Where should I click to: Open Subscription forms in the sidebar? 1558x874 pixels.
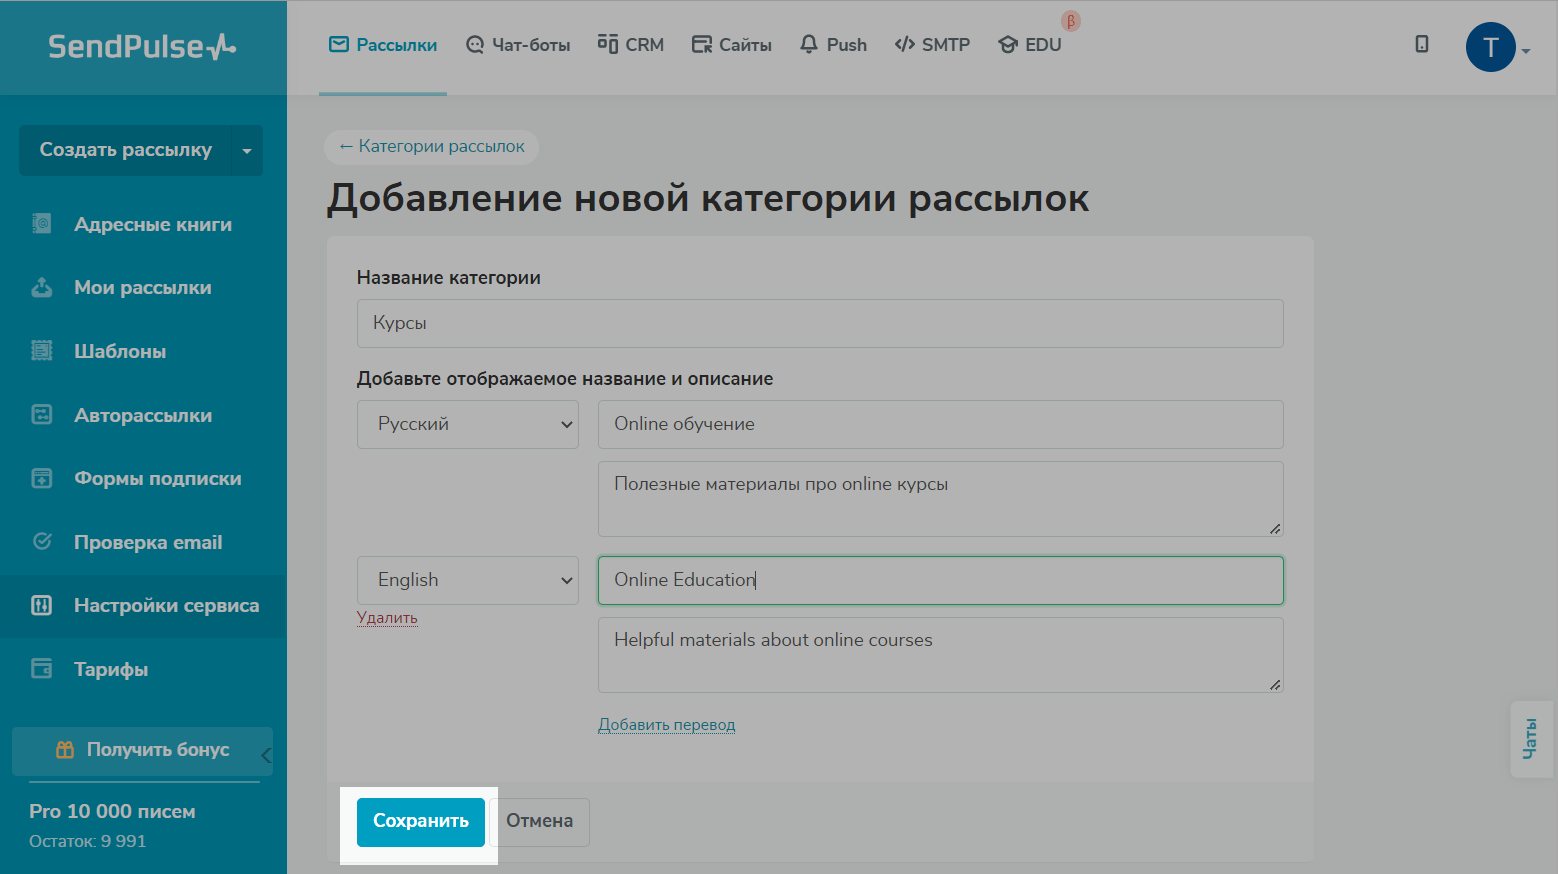[157, 479]
